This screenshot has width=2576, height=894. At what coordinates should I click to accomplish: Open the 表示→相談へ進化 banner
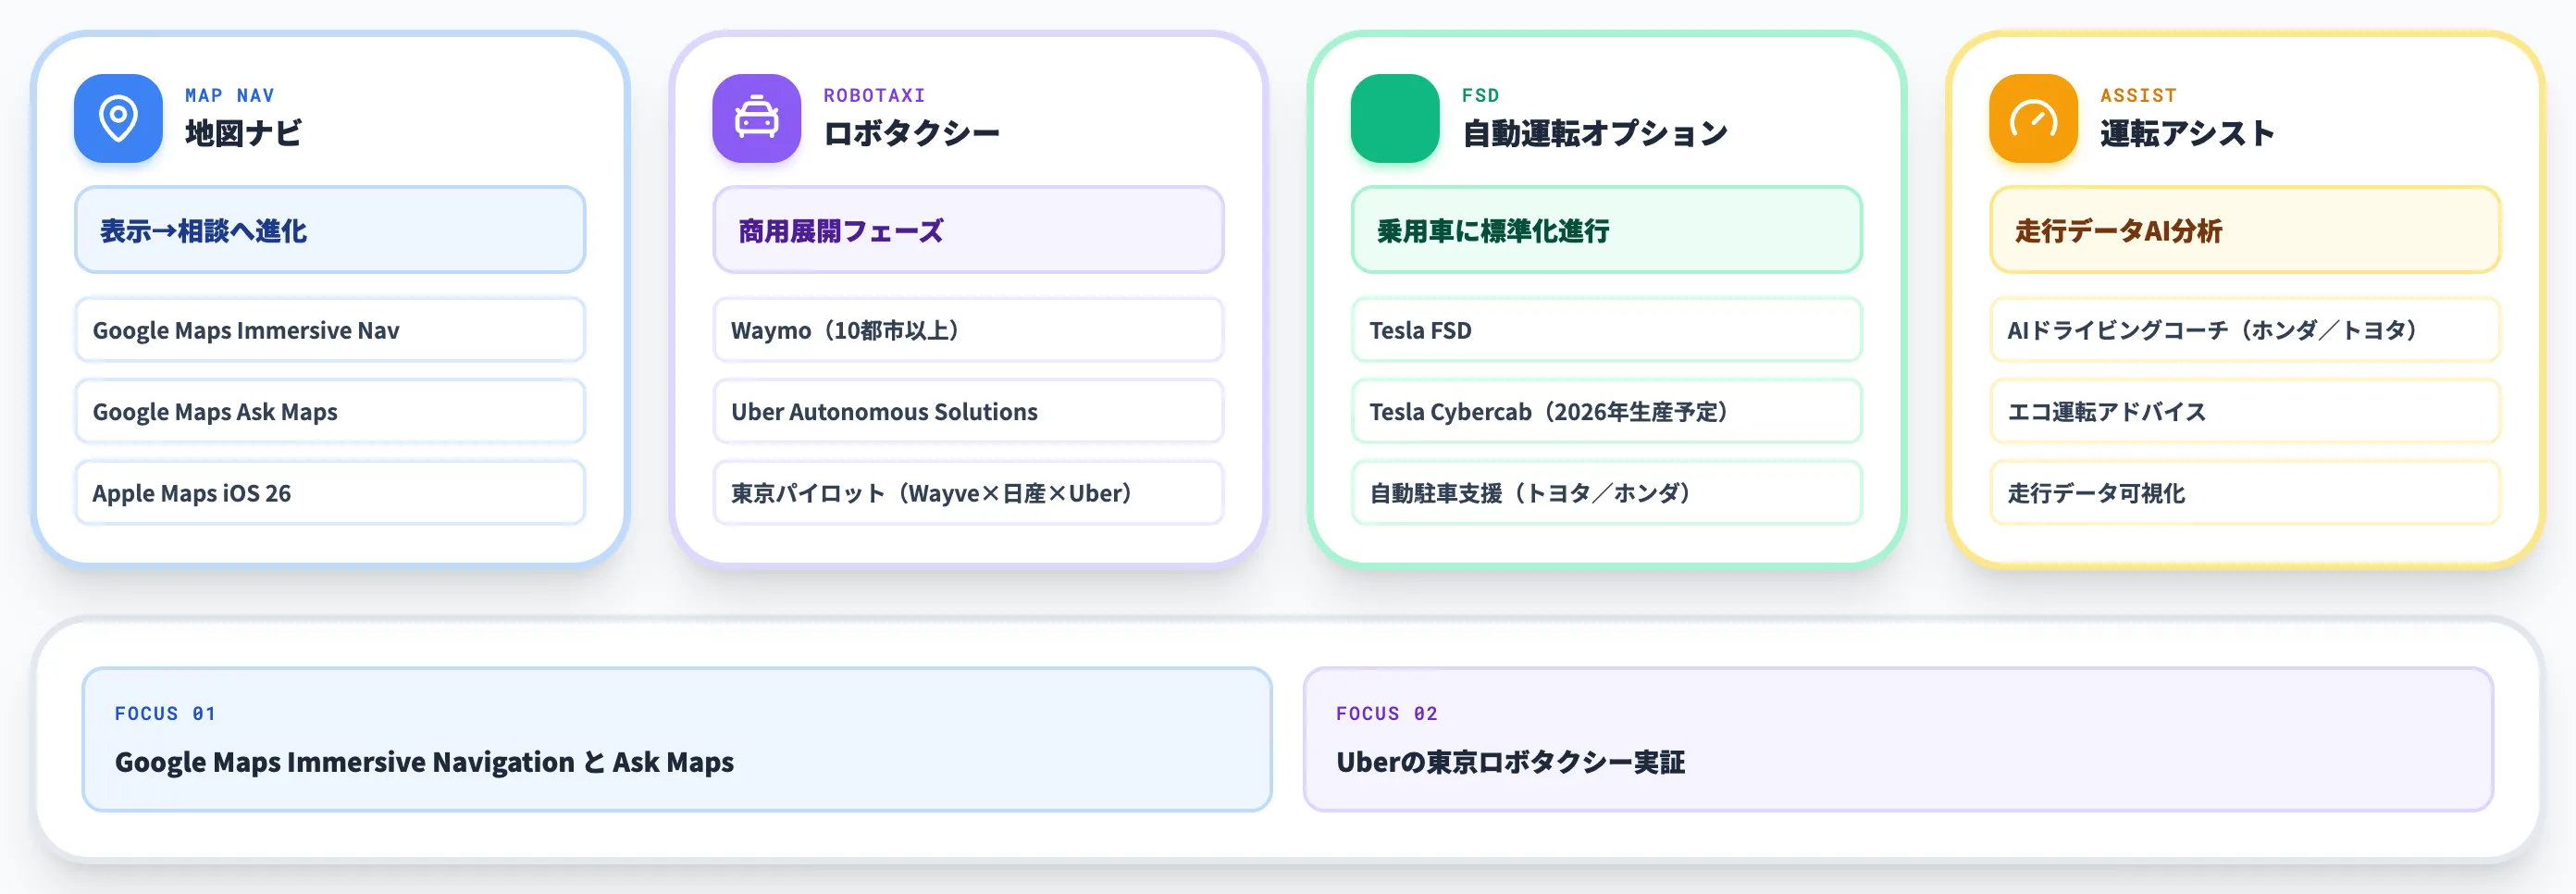[x=330, y=230]
